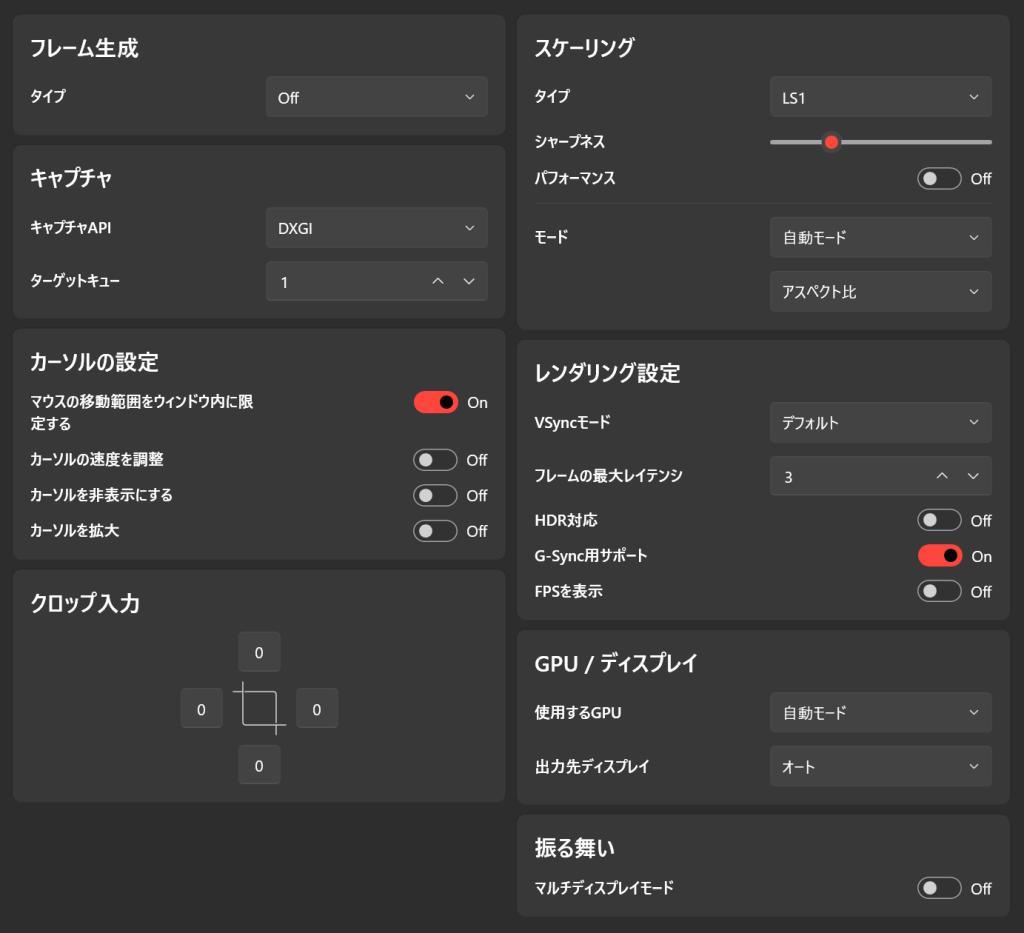Enable マルチディスプレイモード toggle
This screenshot has height=933, width=1024.
pos(940,888)
